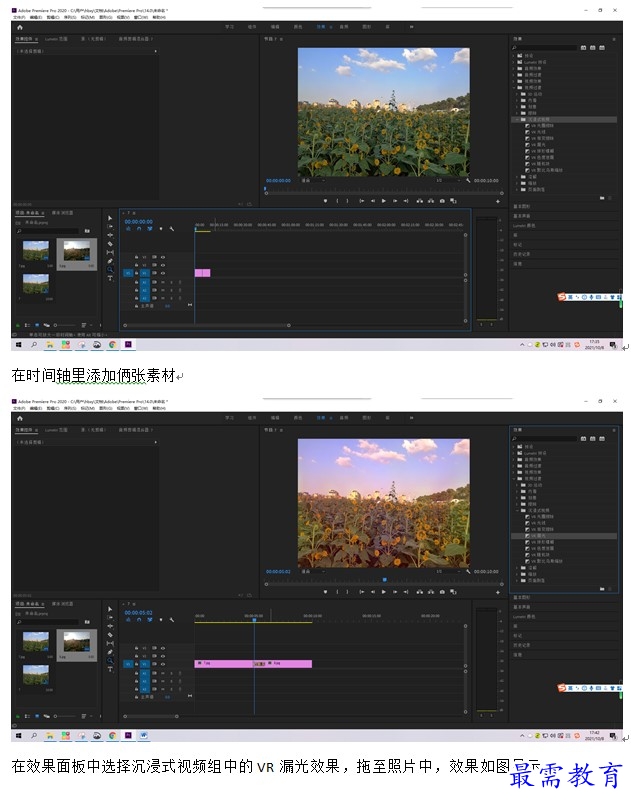Viewport: 631px width, 807px height.
Task: Activate the Slip tool in upper screenshot
Action: [x=110, y=253]
